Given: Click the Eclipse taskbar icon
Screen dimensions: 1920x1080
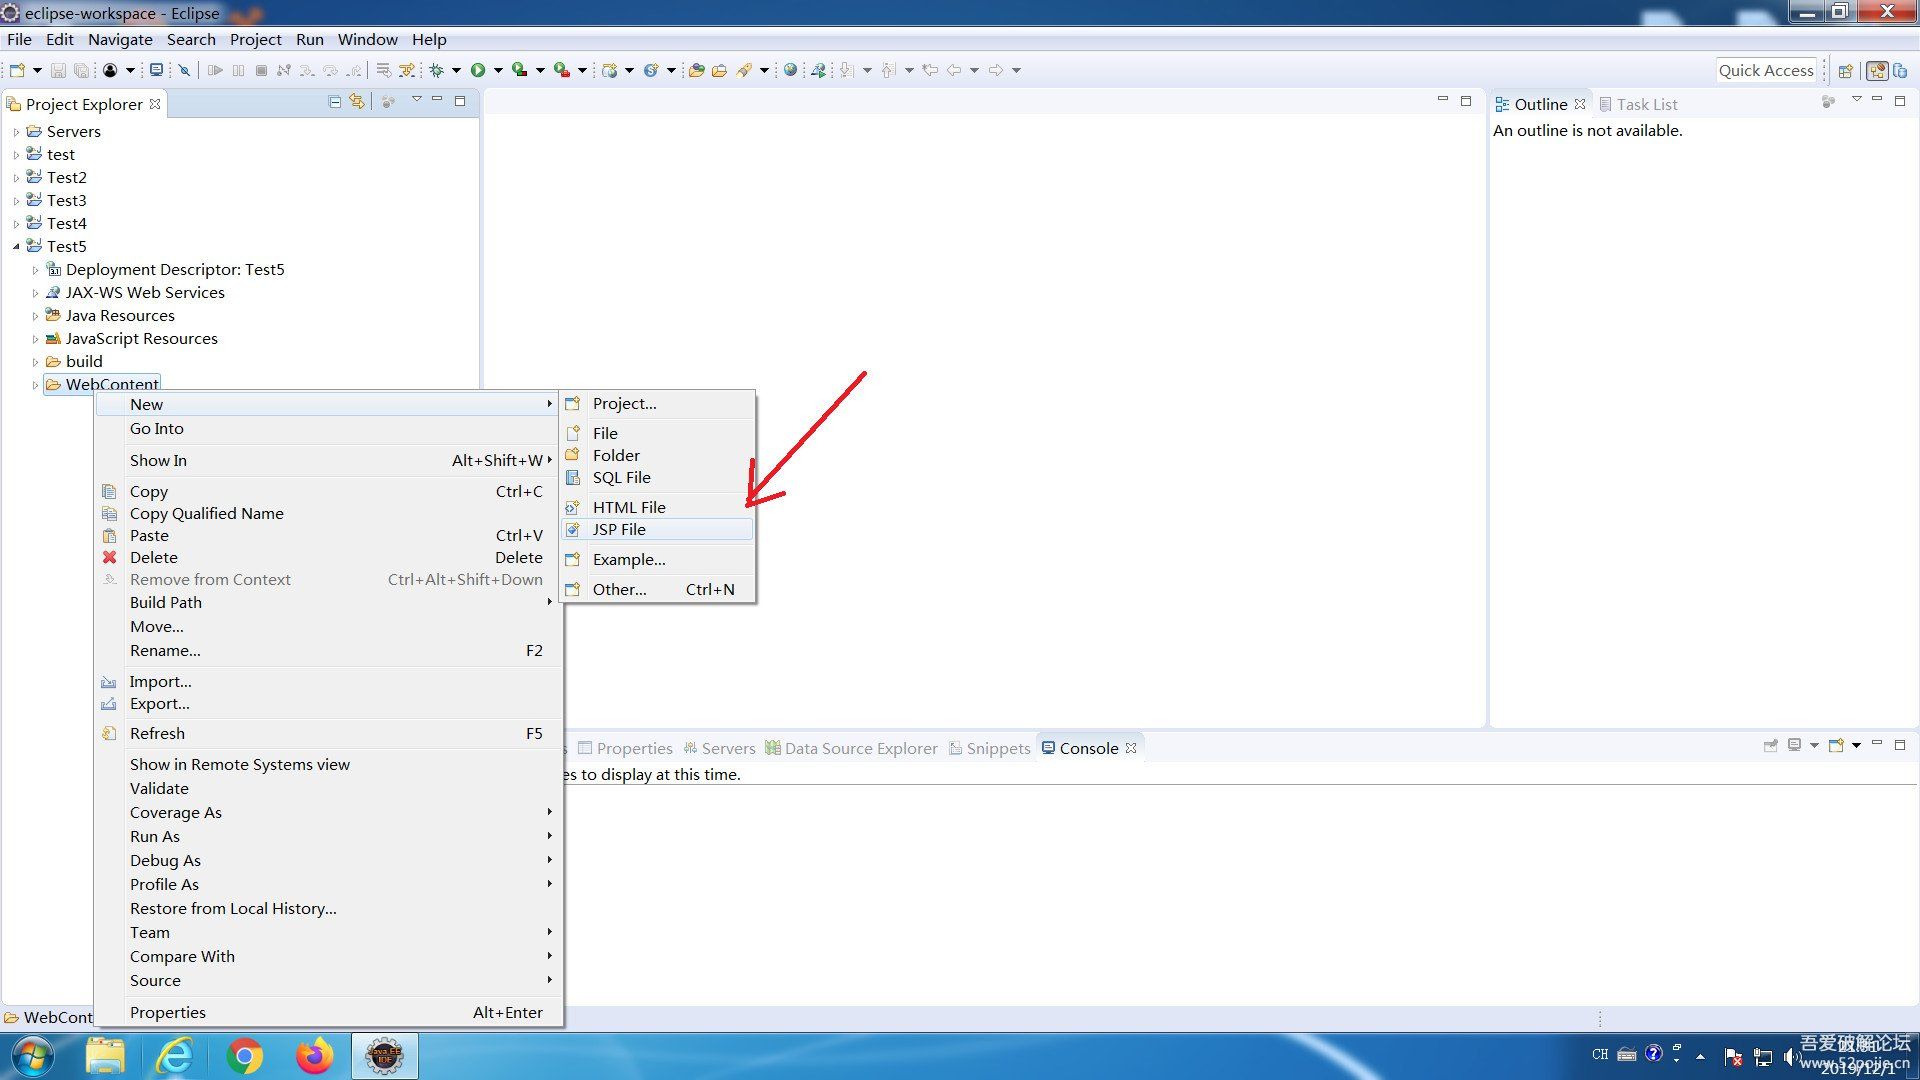Looking at the screenshot, I should click(384, 1056).
